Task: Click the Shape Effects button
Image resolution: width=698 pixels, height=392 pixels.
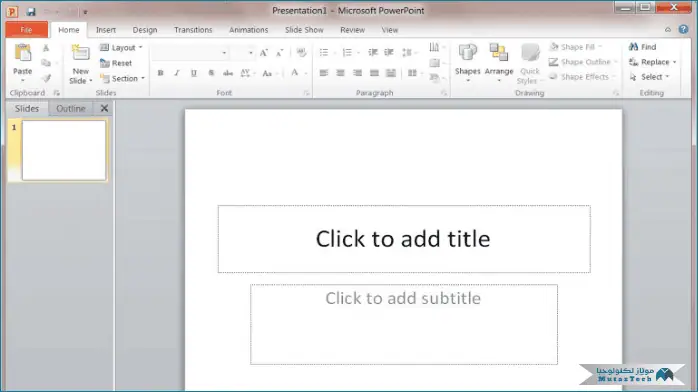Action: 581,77
